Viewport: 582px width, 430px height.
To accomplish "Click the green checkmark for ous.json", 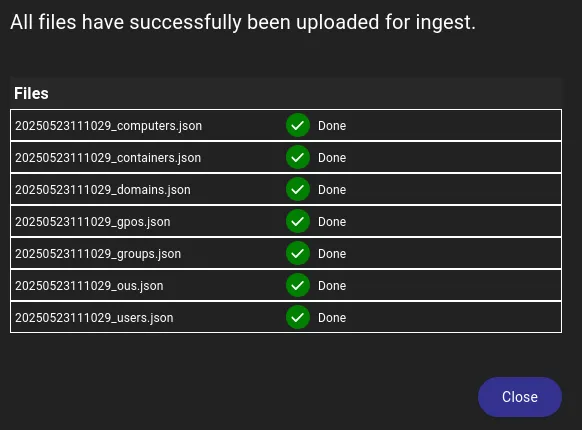I will tap(298, 285).
